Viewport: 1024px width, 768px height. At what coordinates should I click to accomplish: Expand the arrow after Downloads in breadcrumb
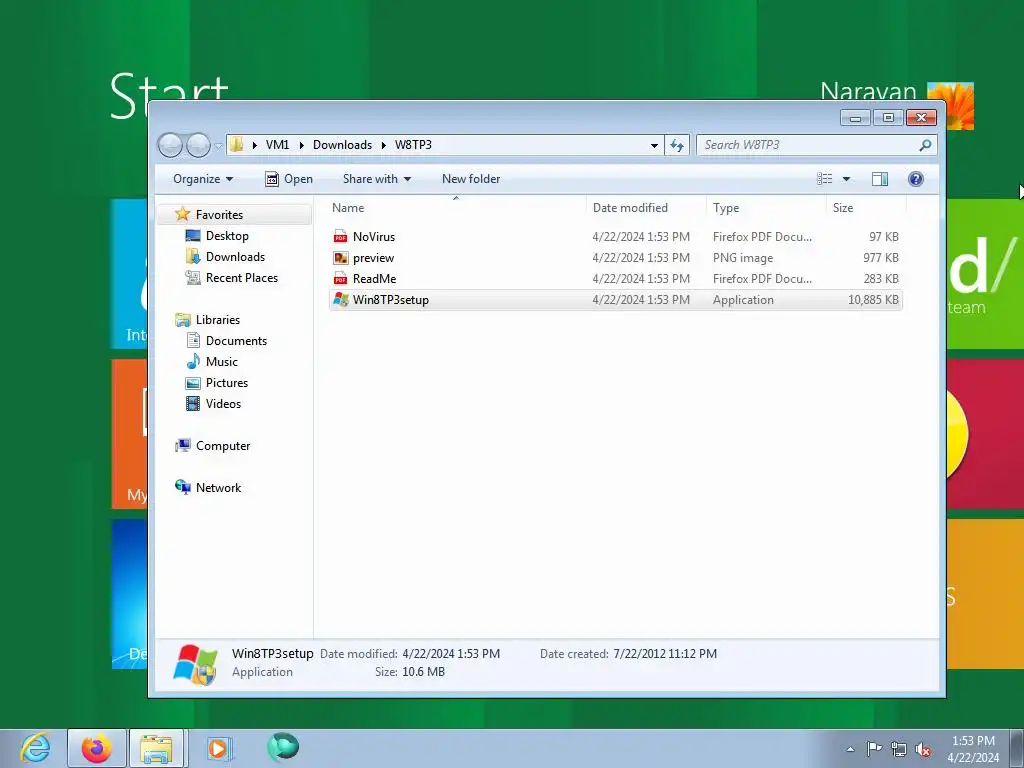tap(383, 145)
